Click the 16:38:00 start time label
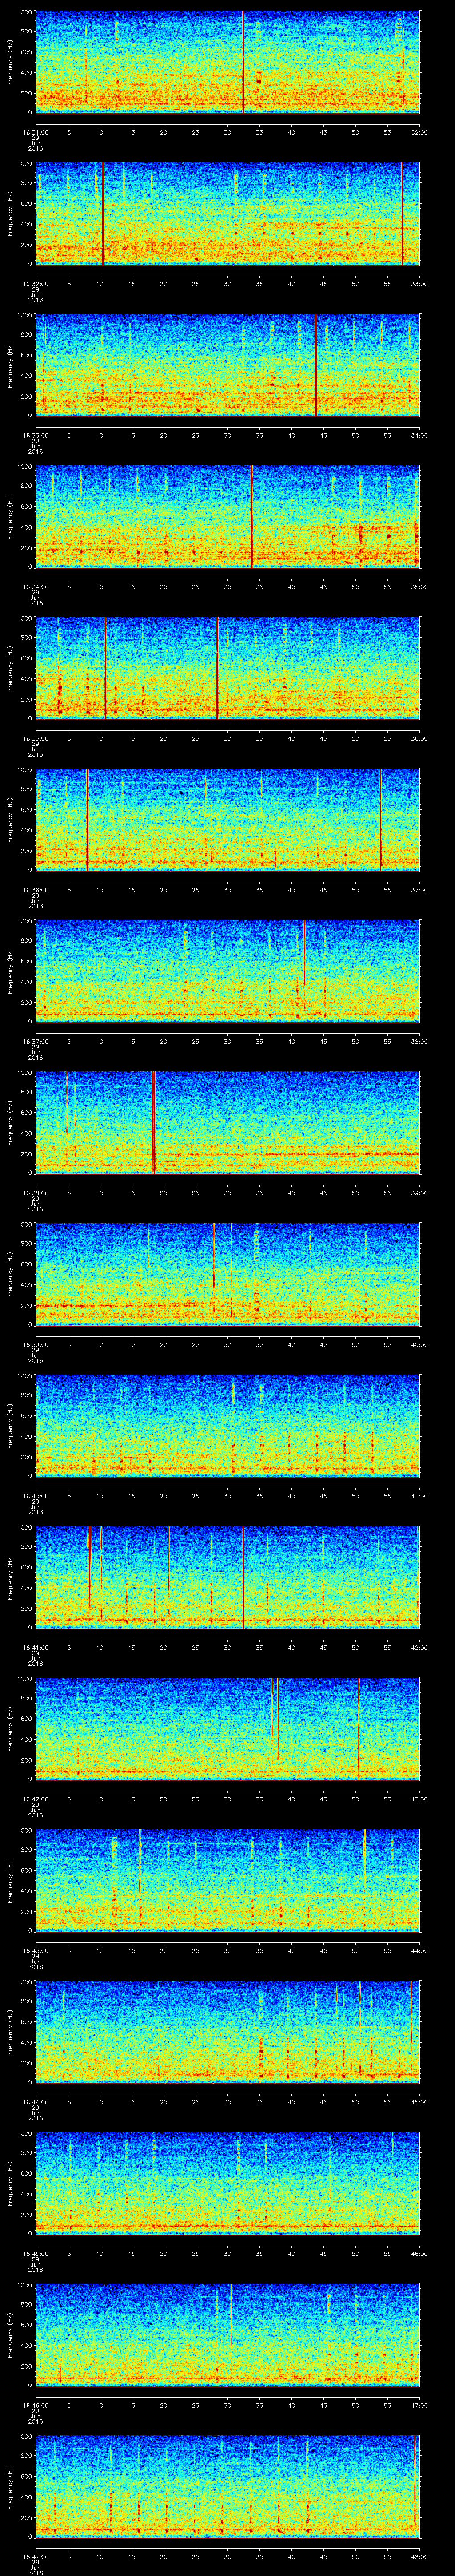455x2576 pixels. [35, 1193]
